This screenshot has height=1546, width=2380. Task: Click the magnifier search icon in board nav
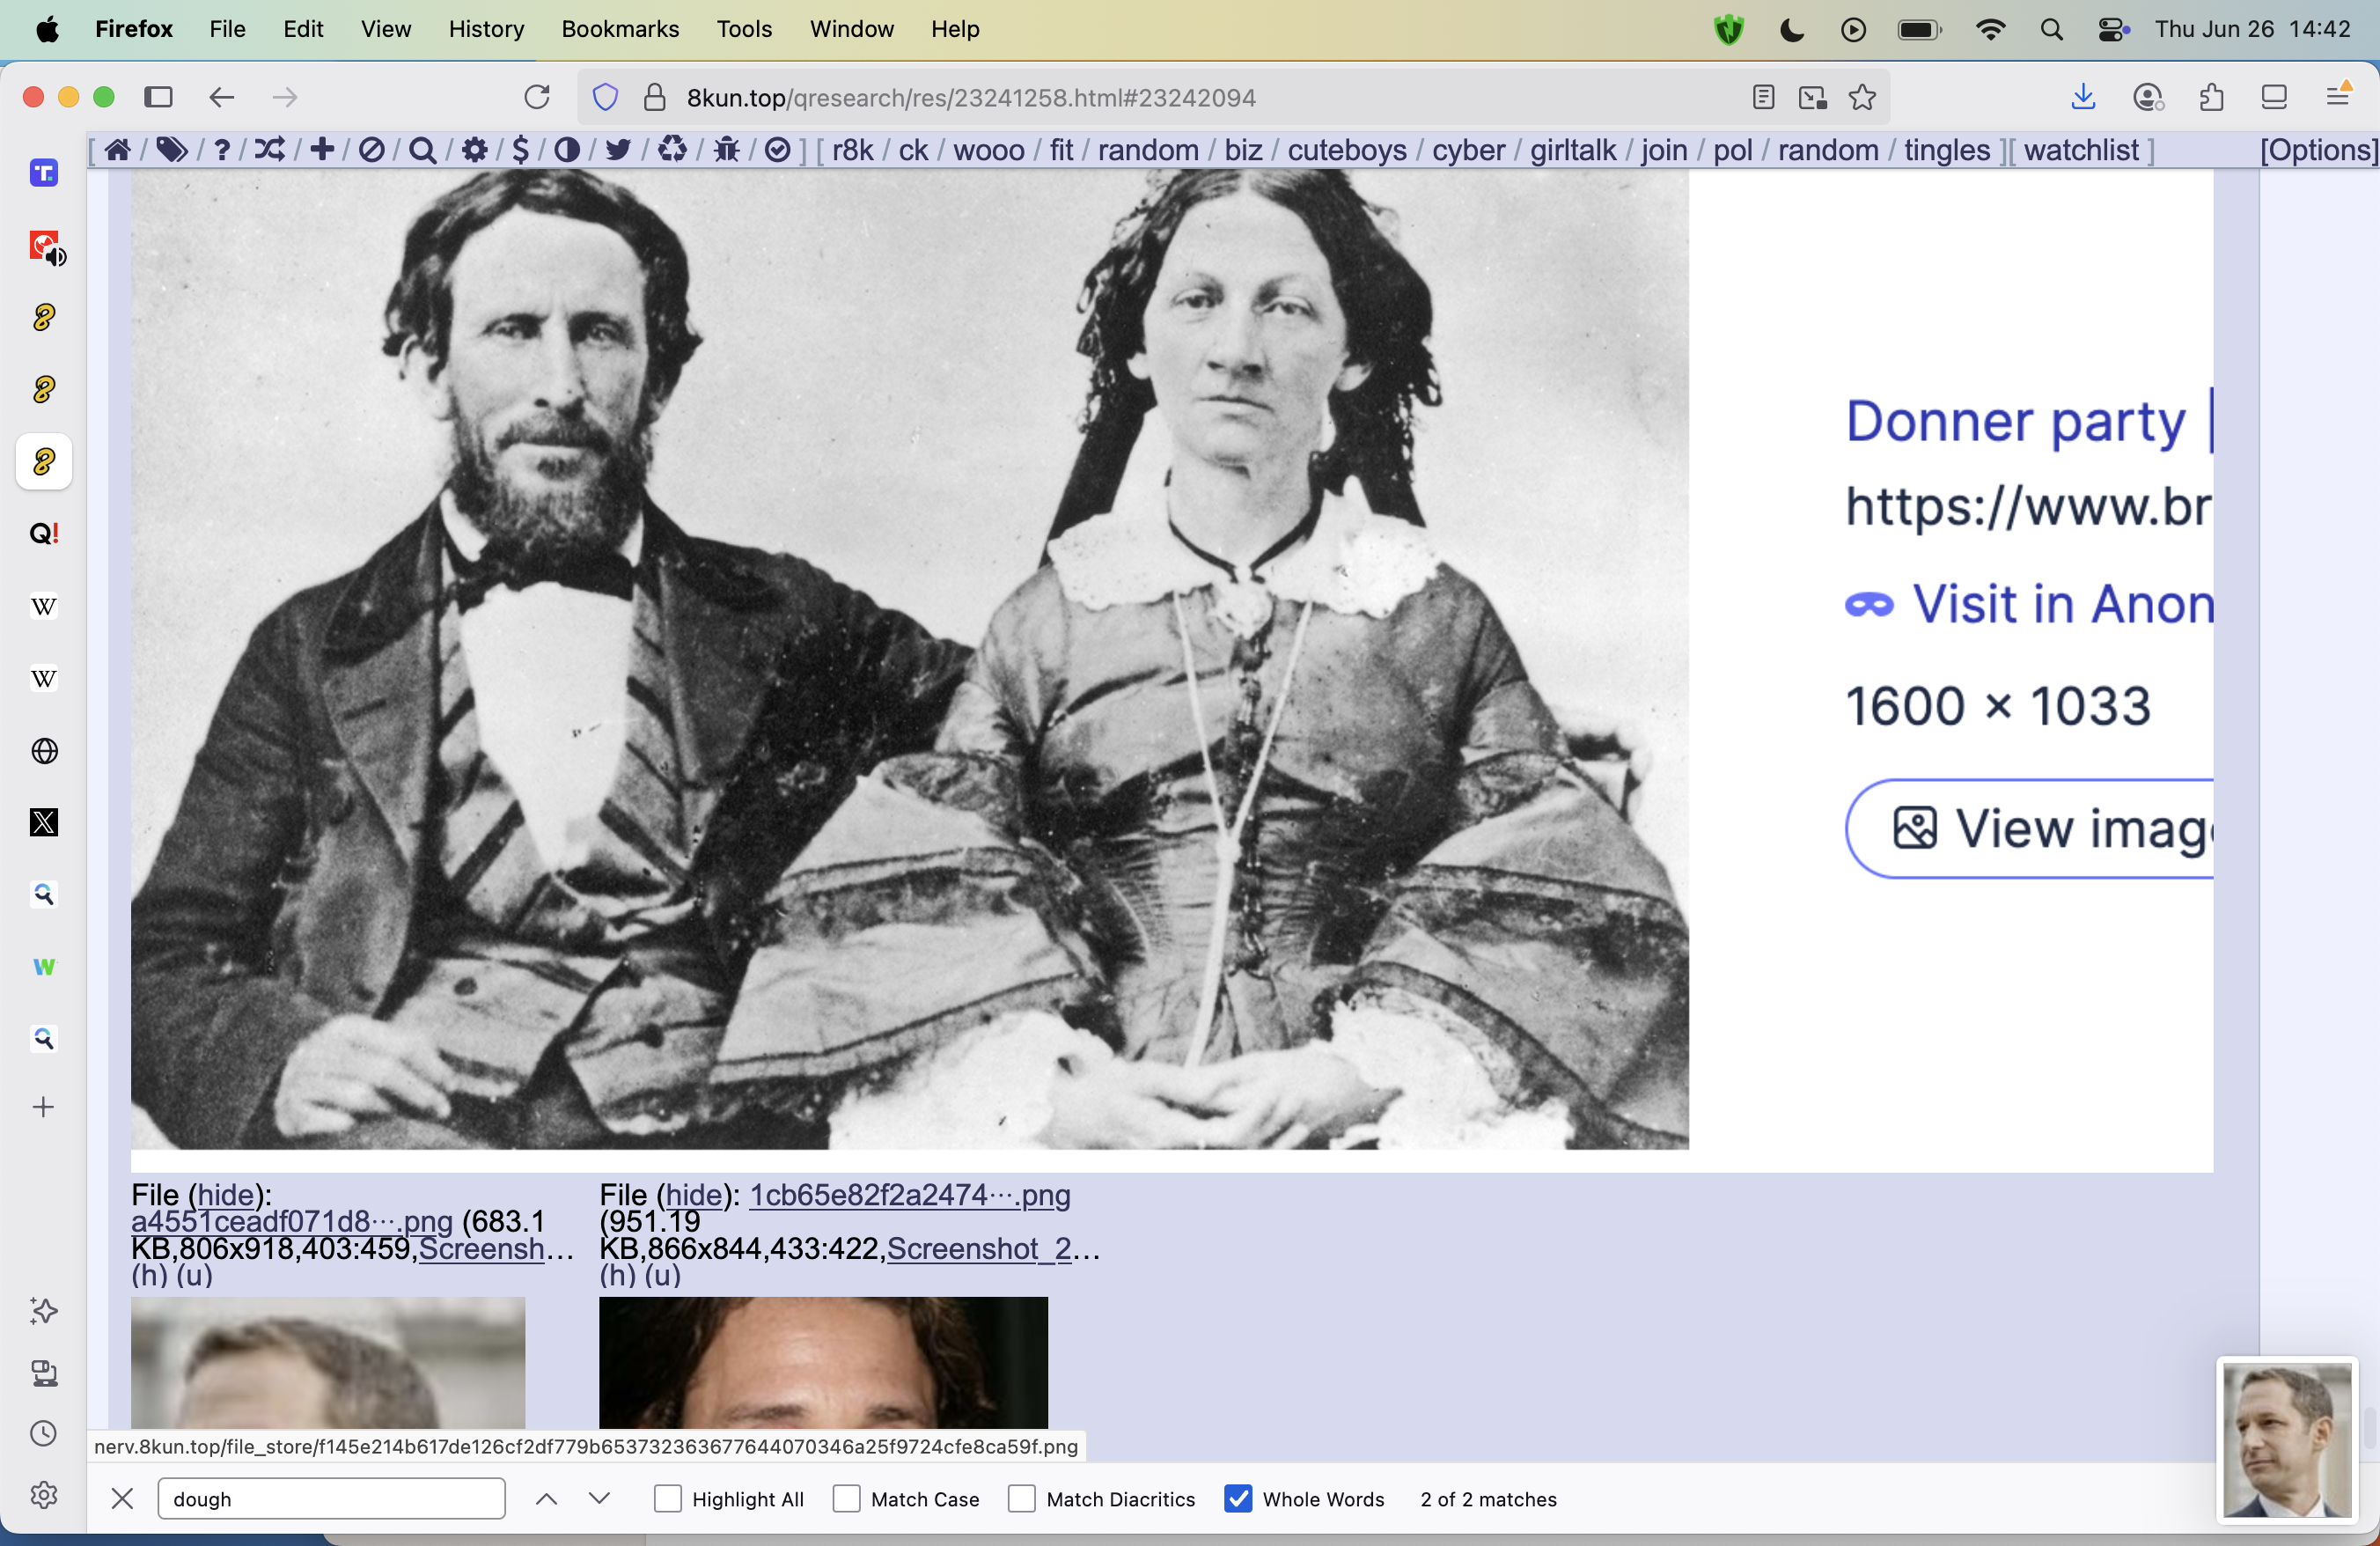point(423,150)
